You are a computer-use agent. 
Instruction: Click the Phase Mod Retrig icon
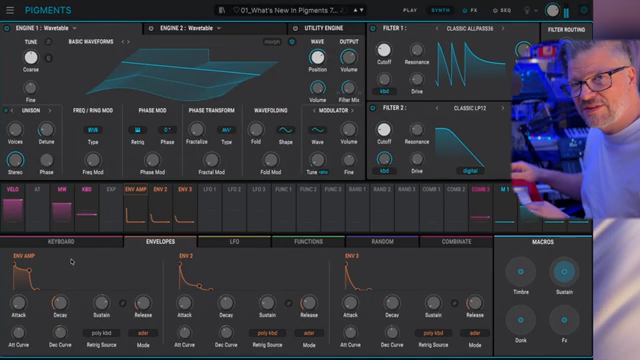pos(138,130)
